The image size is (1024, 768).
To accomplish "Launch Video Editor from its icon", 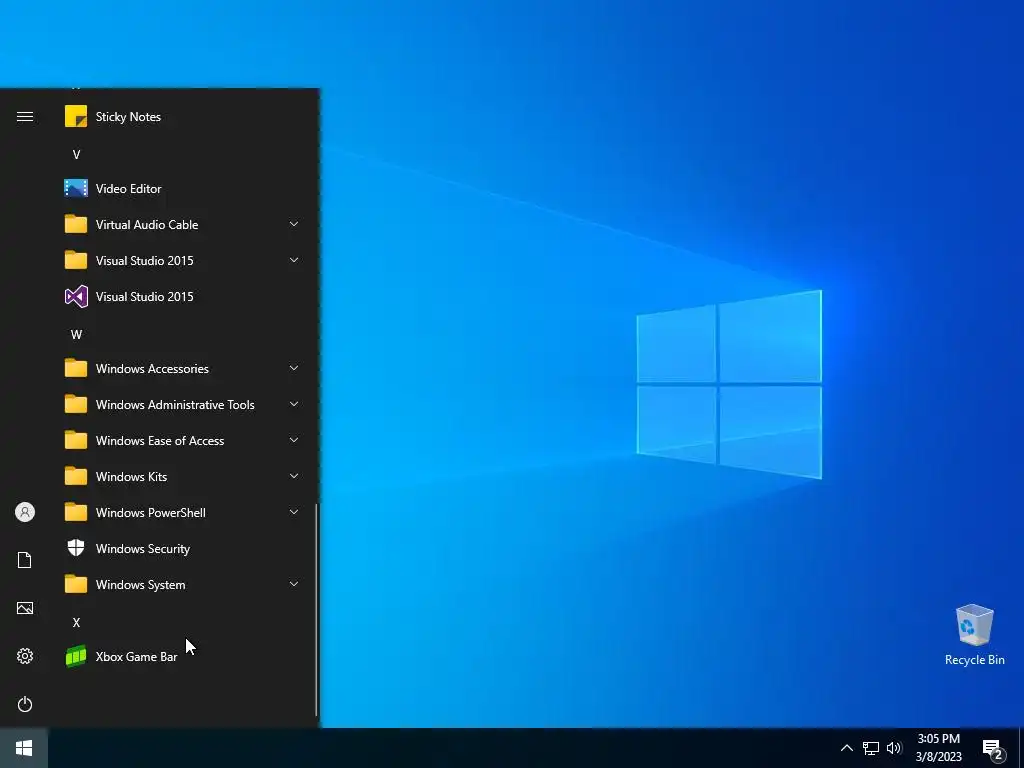I will pyautogui.click(x=76, y=189).
